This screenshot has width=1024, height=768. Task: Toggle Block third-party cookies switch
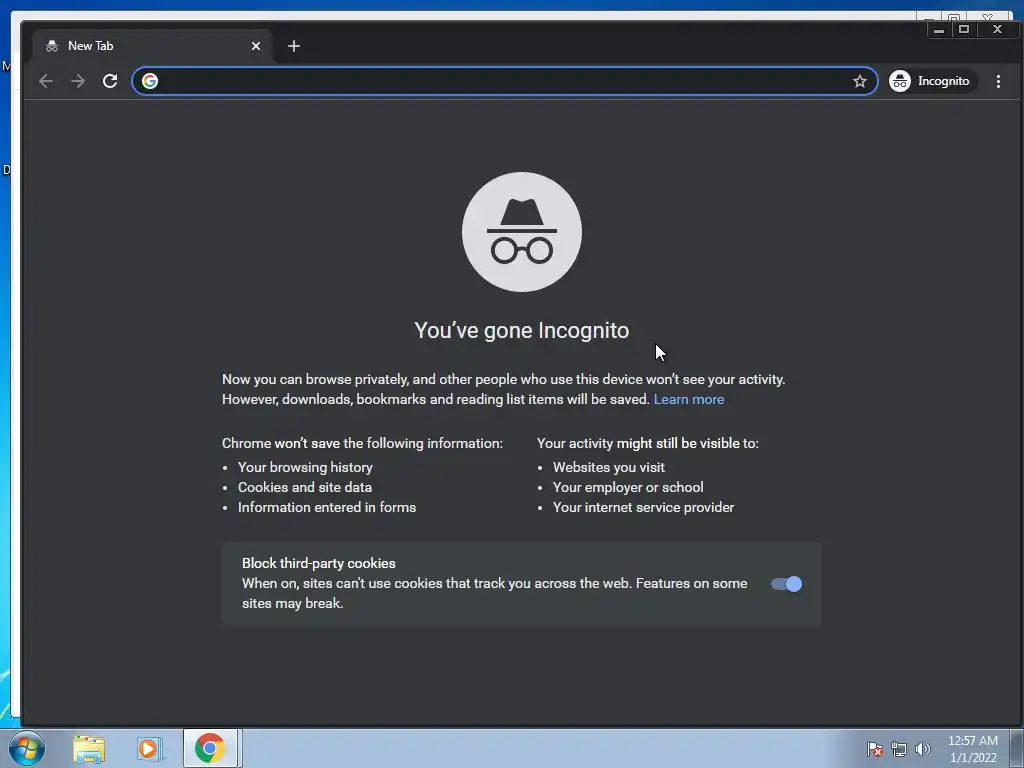coord(786,584)
